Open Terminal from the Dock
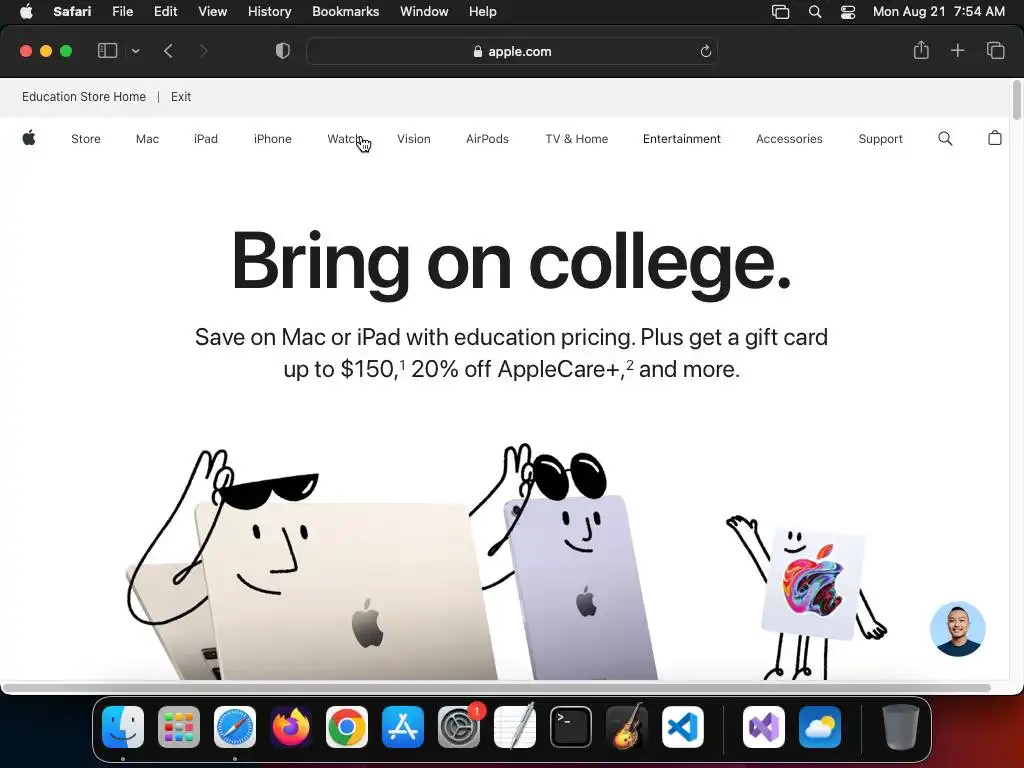Screen dimensions: 1024x768 [571, 727]
